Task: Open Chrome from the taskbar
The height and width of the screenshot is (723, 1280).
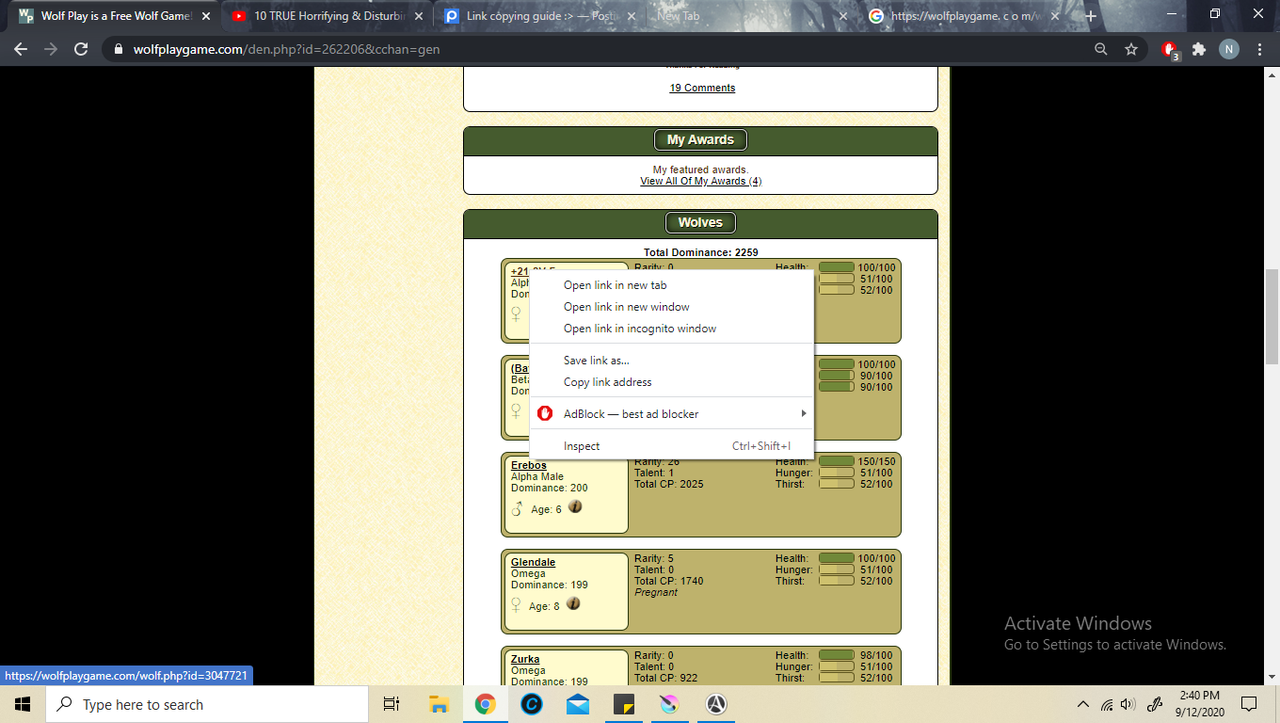Action: pos(484,705)
